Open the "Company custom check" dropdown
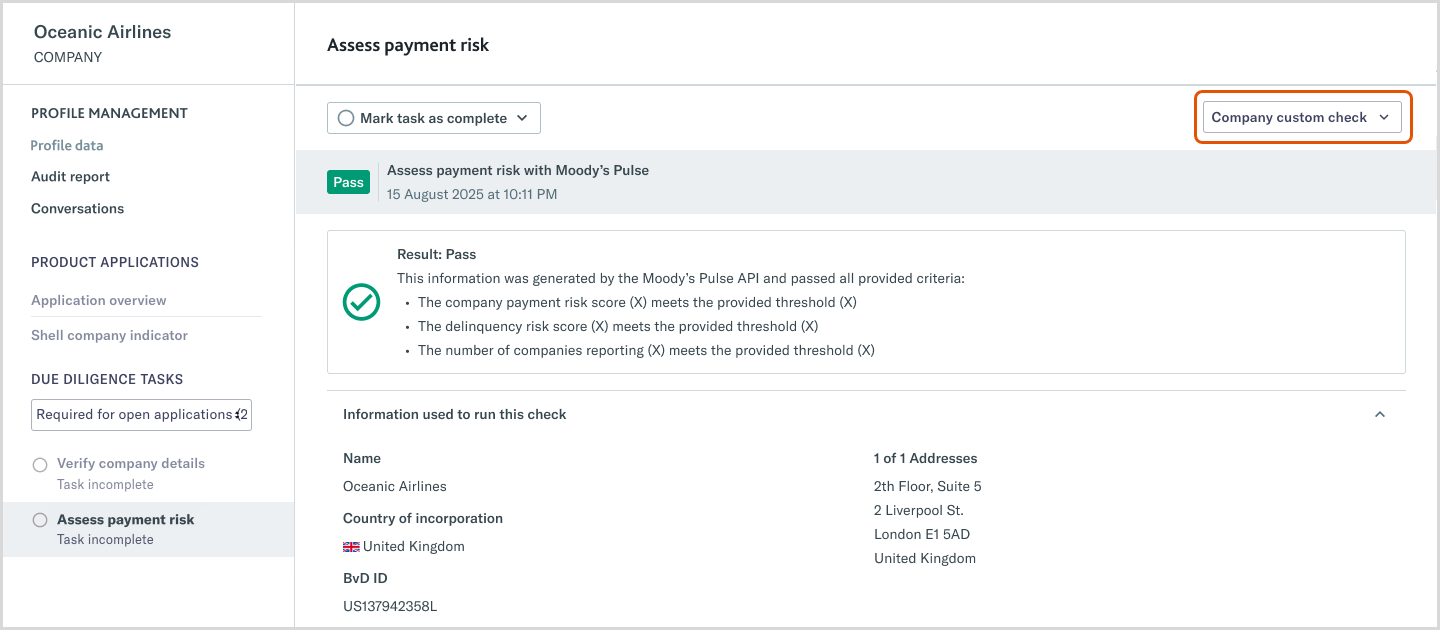This screenshot has width=1440, height=630. pos(1302,117)
